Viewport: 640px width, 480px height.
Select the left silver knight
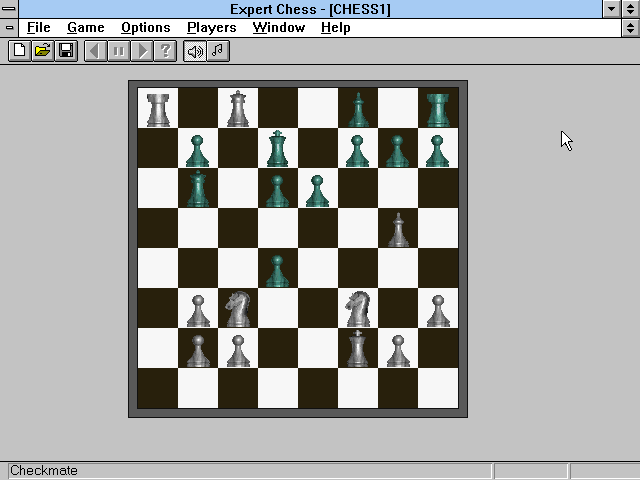click(x=238, y=309)
